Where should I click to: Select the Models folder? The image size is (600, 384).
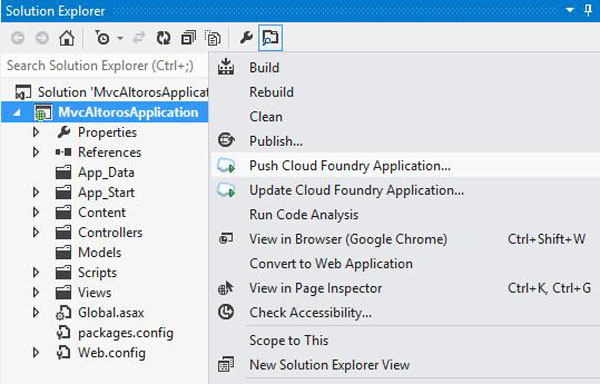(x=99, y=252)
